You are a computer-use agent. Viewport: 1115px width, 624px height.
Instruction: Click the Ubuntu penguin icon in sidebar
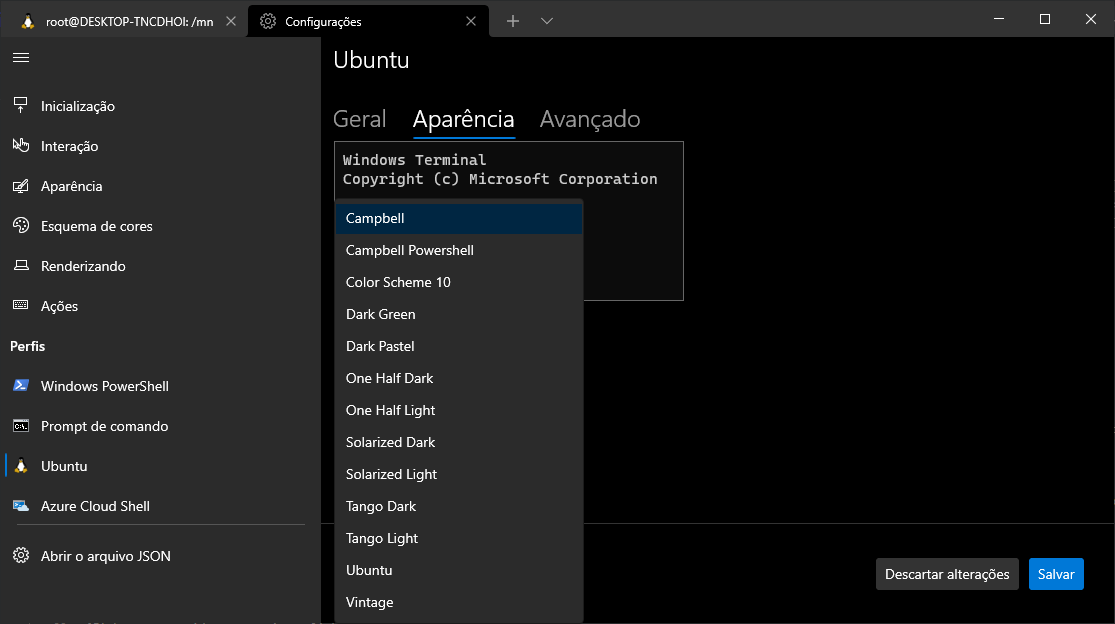tap(21, 466)
